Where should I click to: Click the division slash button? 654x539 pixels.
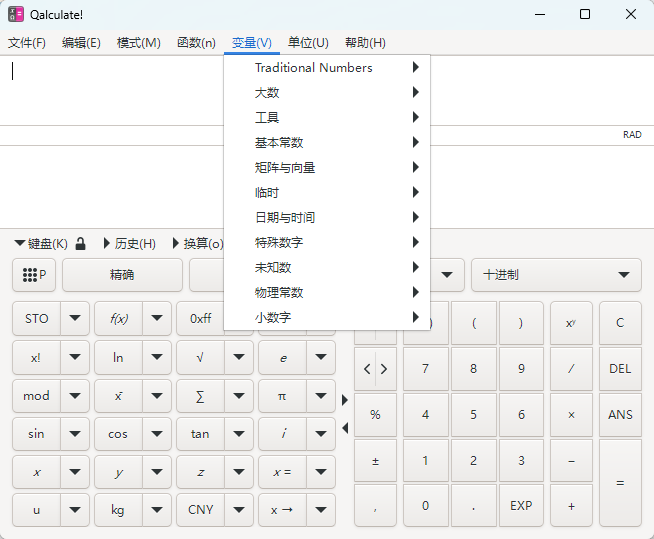pos(571,369)
